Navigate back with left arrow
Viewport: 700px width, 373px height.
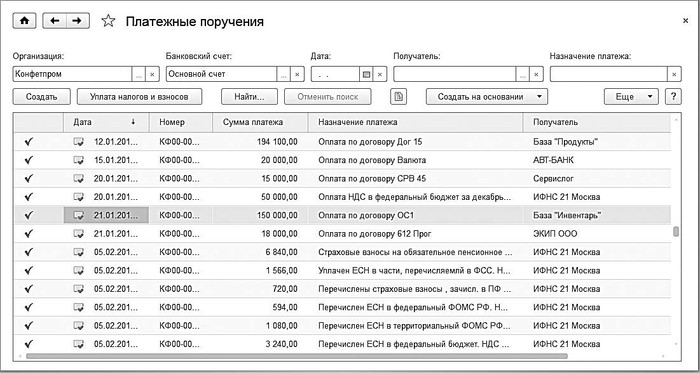tap(54, 21)
